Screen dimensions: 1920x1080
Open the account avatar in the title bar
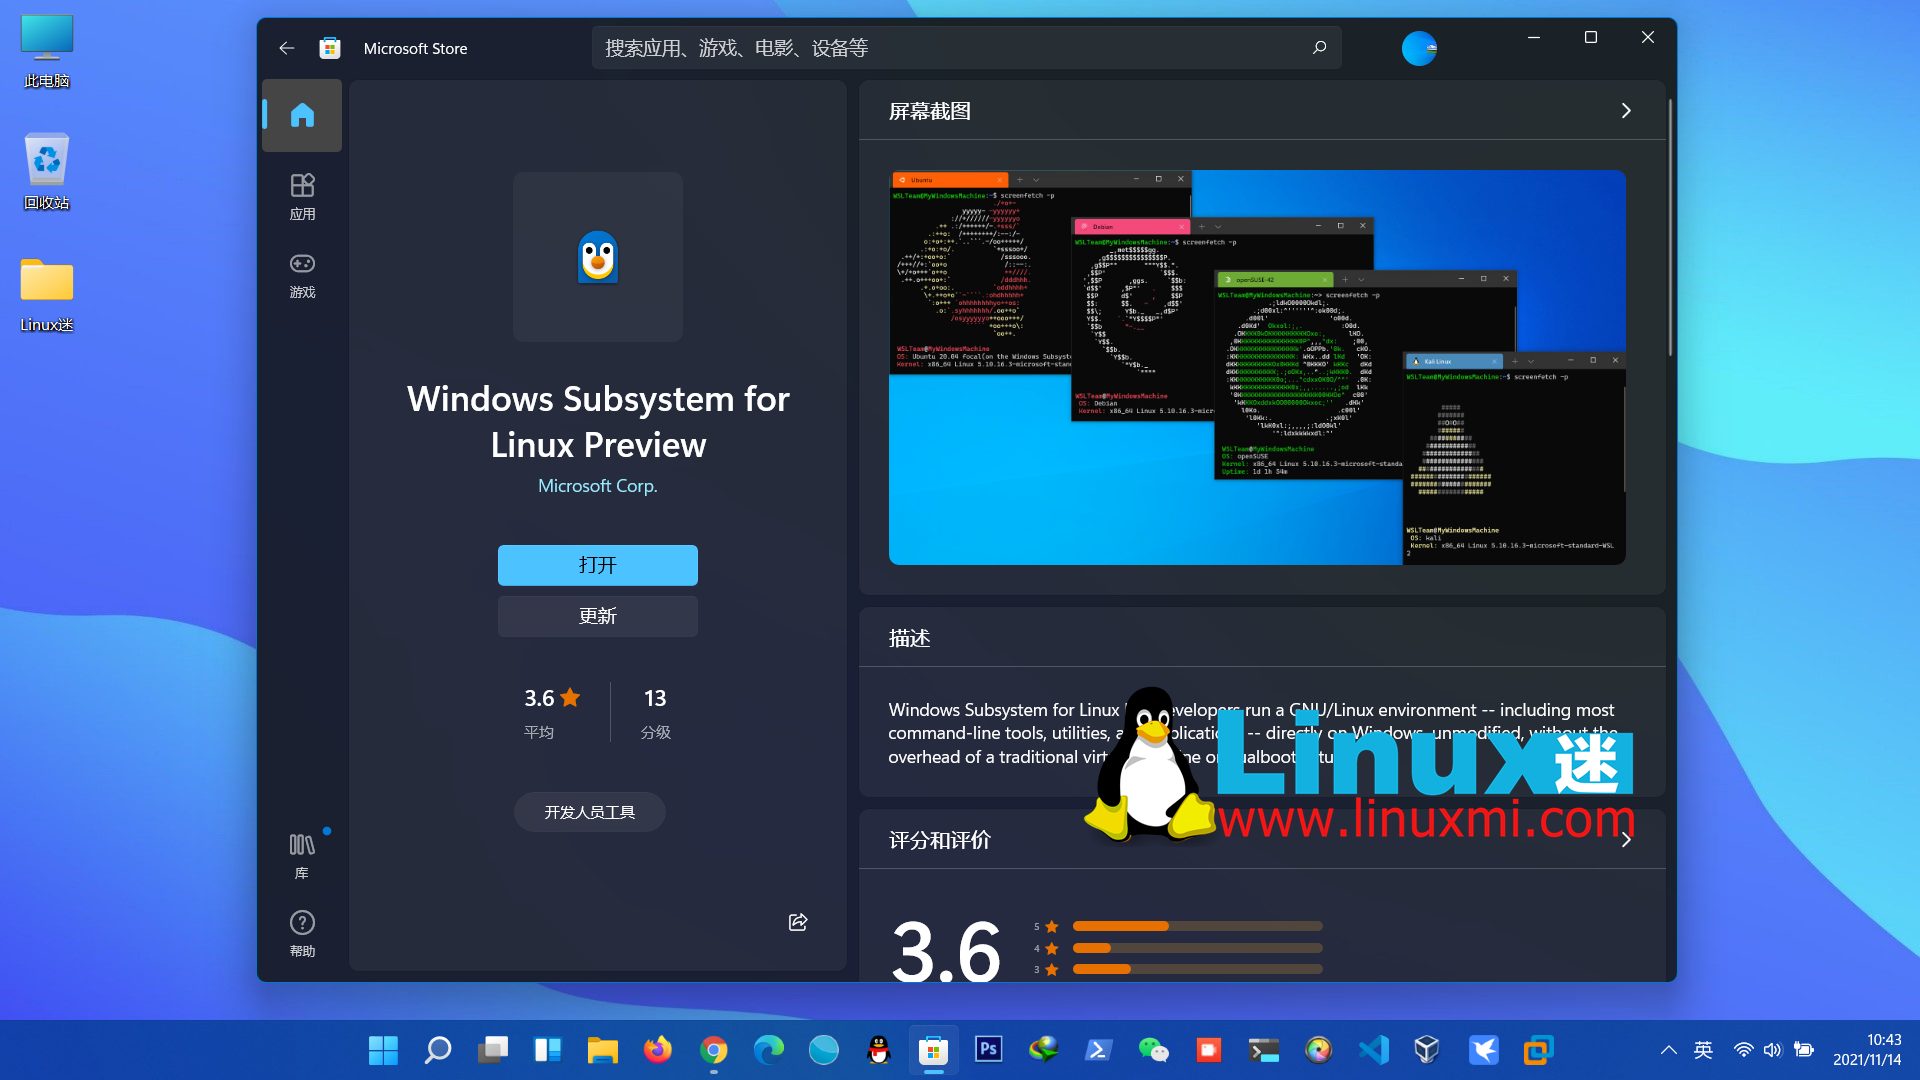click(x=1419, y=48)
